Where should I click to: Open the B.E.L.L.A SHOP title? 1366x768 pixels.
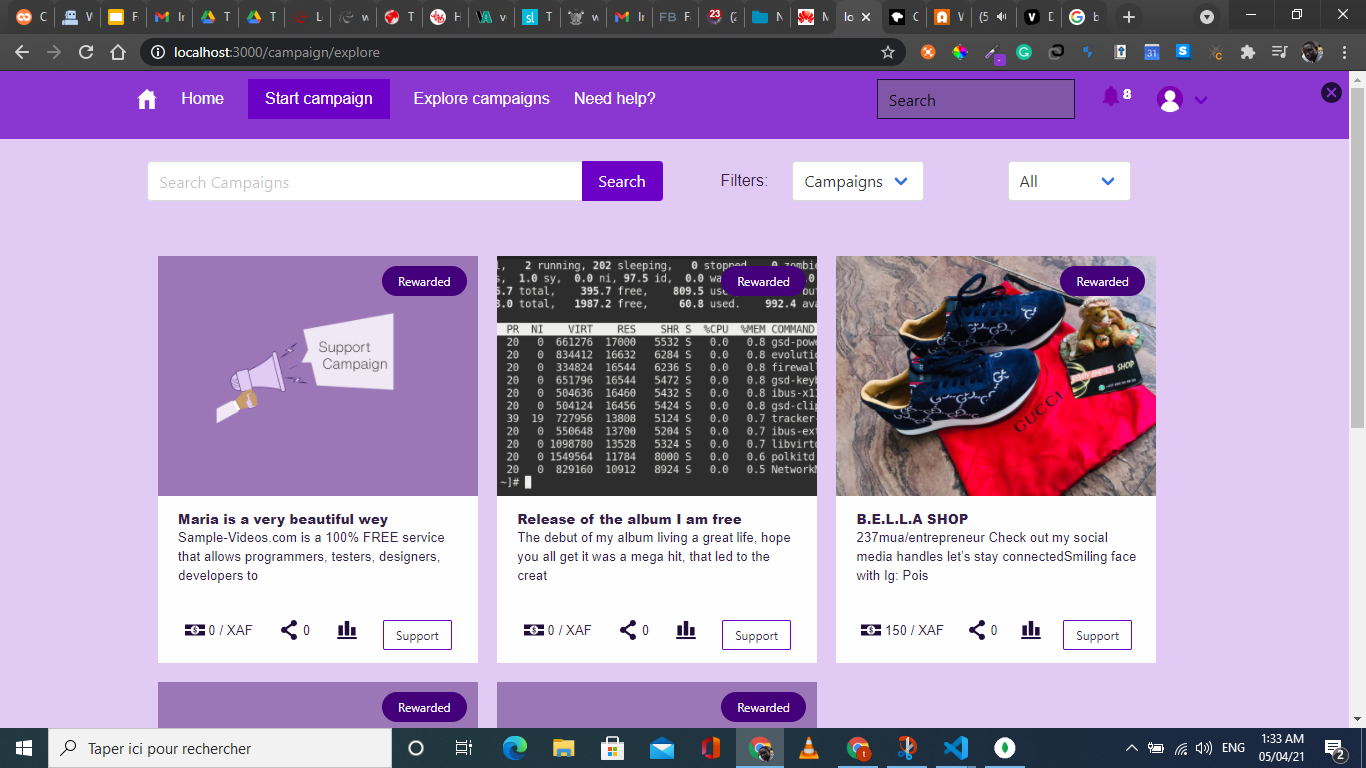coord(912,519)
